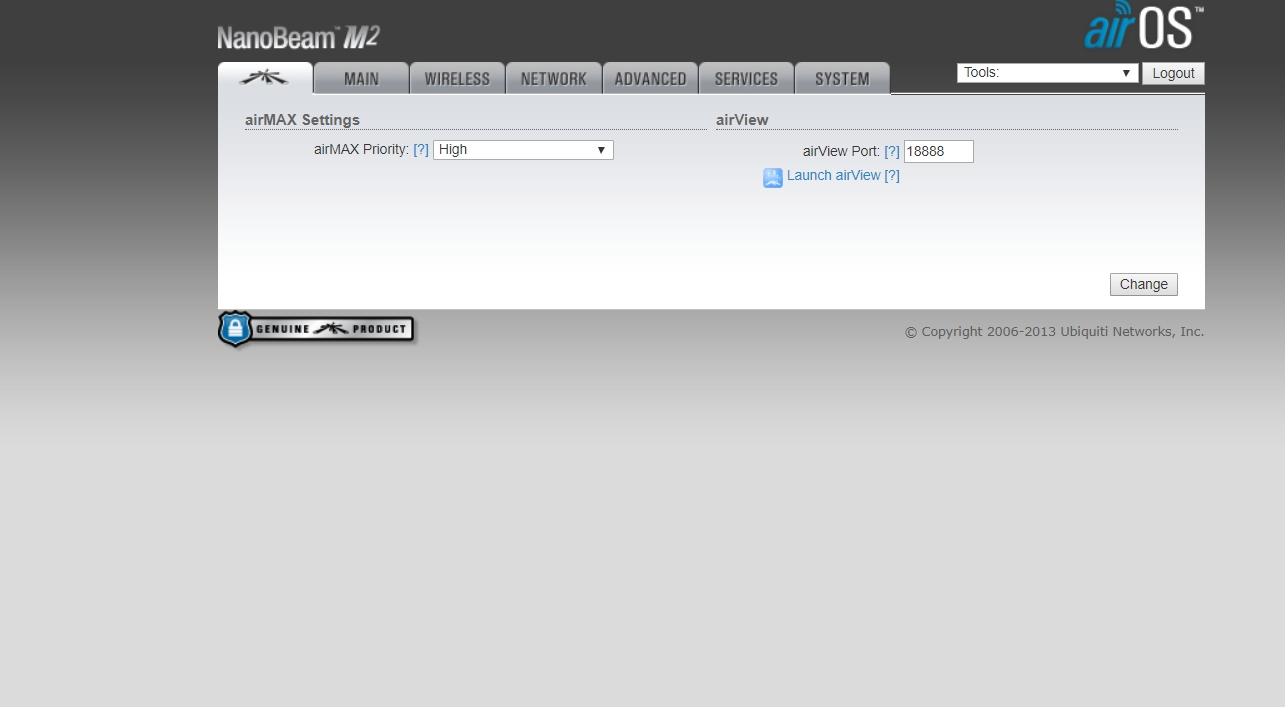The height and width of the screenshot is (707, 1285).
Task: Open airView Port help [?] link
Action: pyautogui.click(x=892, y=152)
